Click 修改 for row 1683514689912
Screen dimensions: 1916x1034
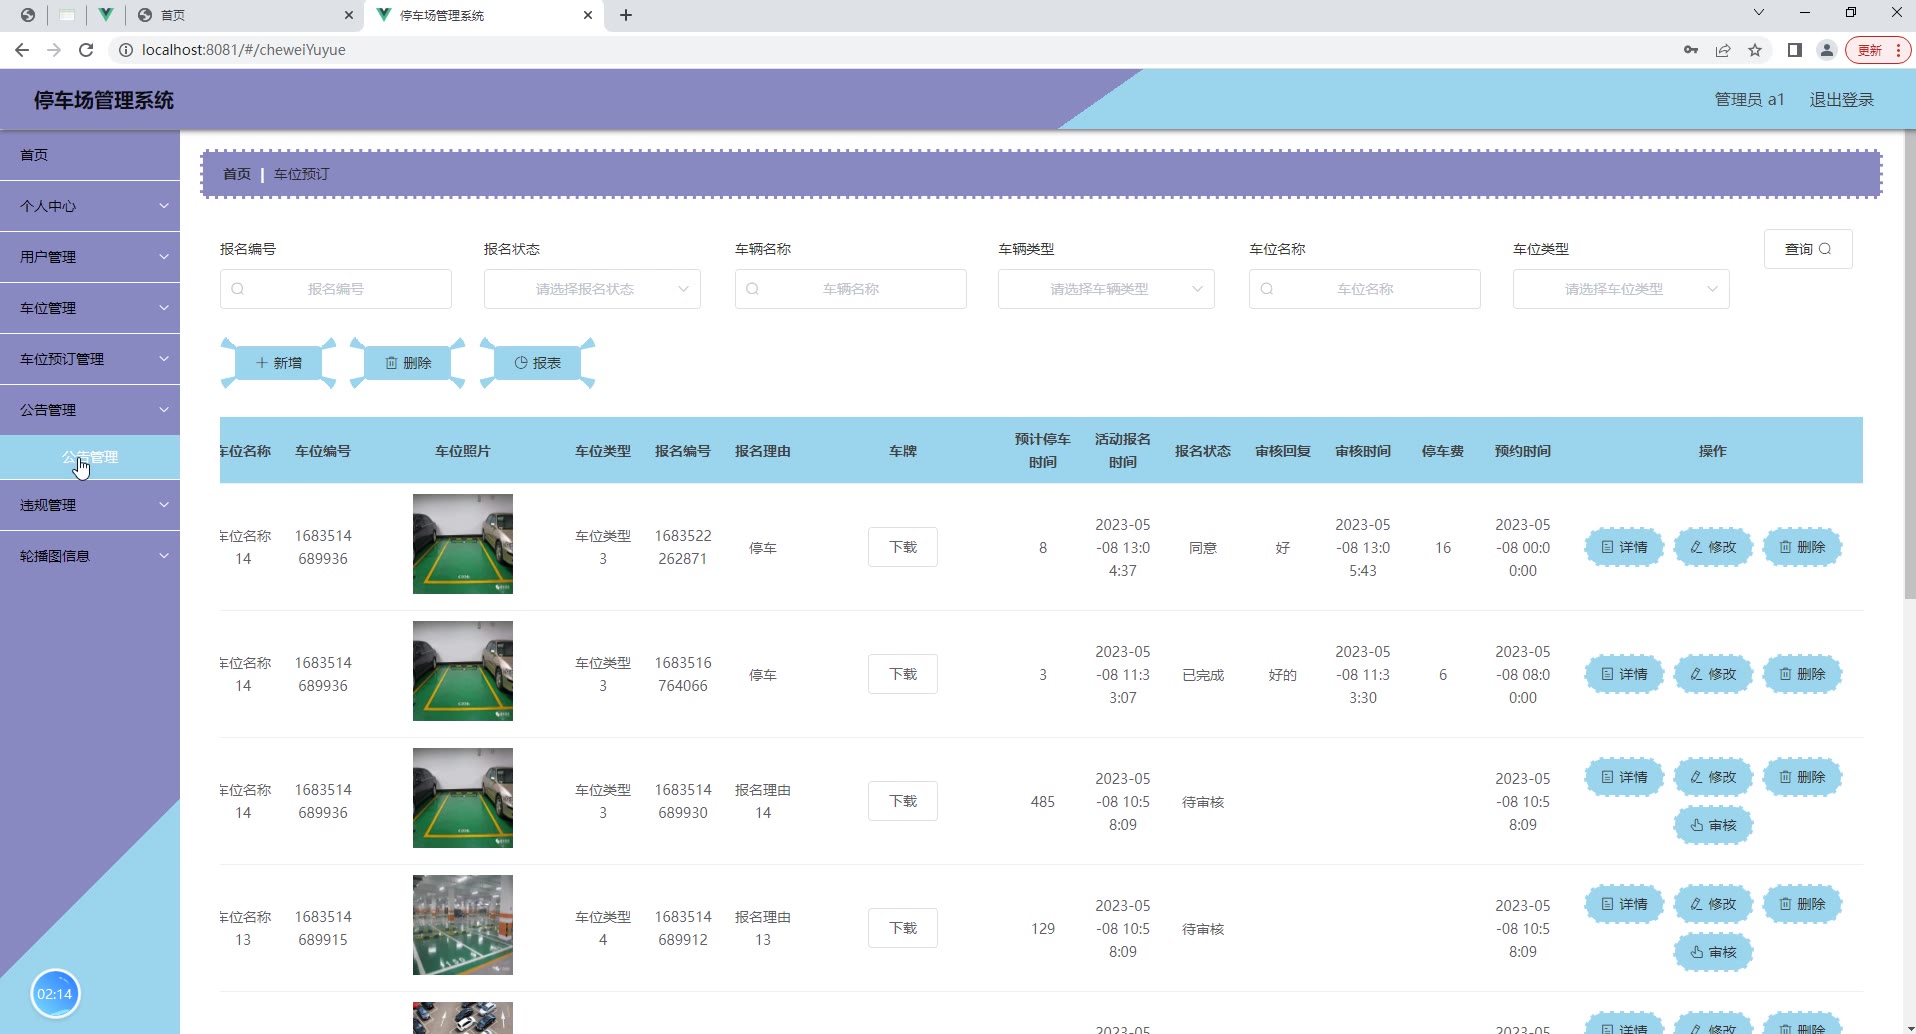[x=1713, y=904]
